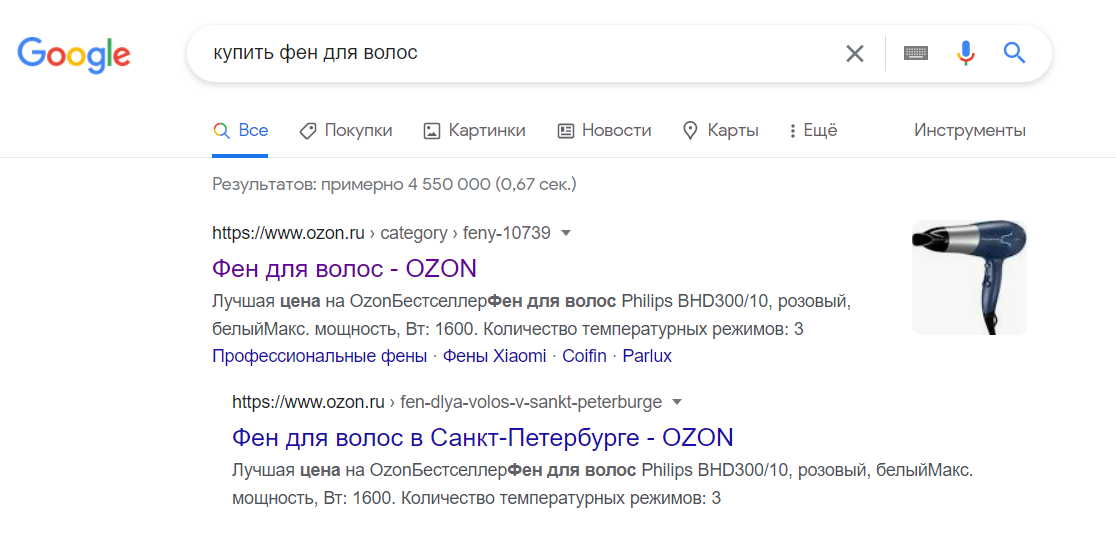Expand dropdown arrow next to fen-dlya-volos-v-sankt-peterburge URL
Screen dimensions: 1116x542
[x=677, y=402]
